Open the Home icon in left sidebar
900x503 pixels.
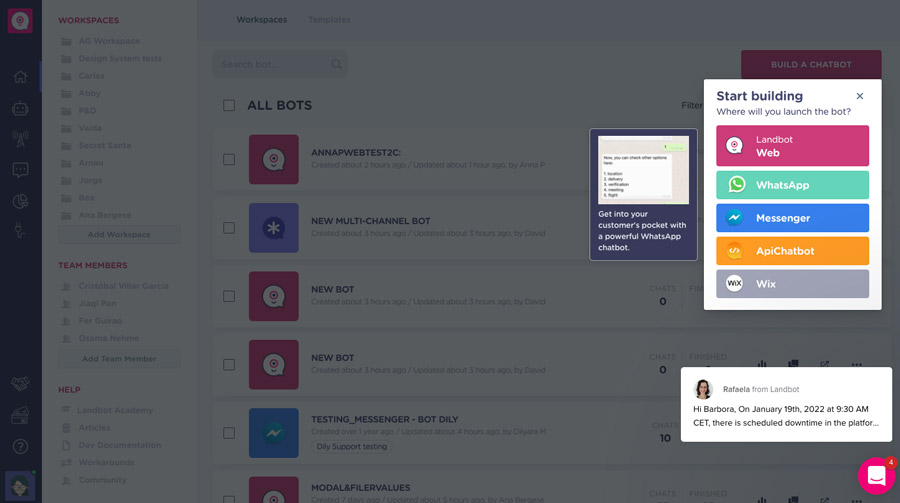[20, 77]
